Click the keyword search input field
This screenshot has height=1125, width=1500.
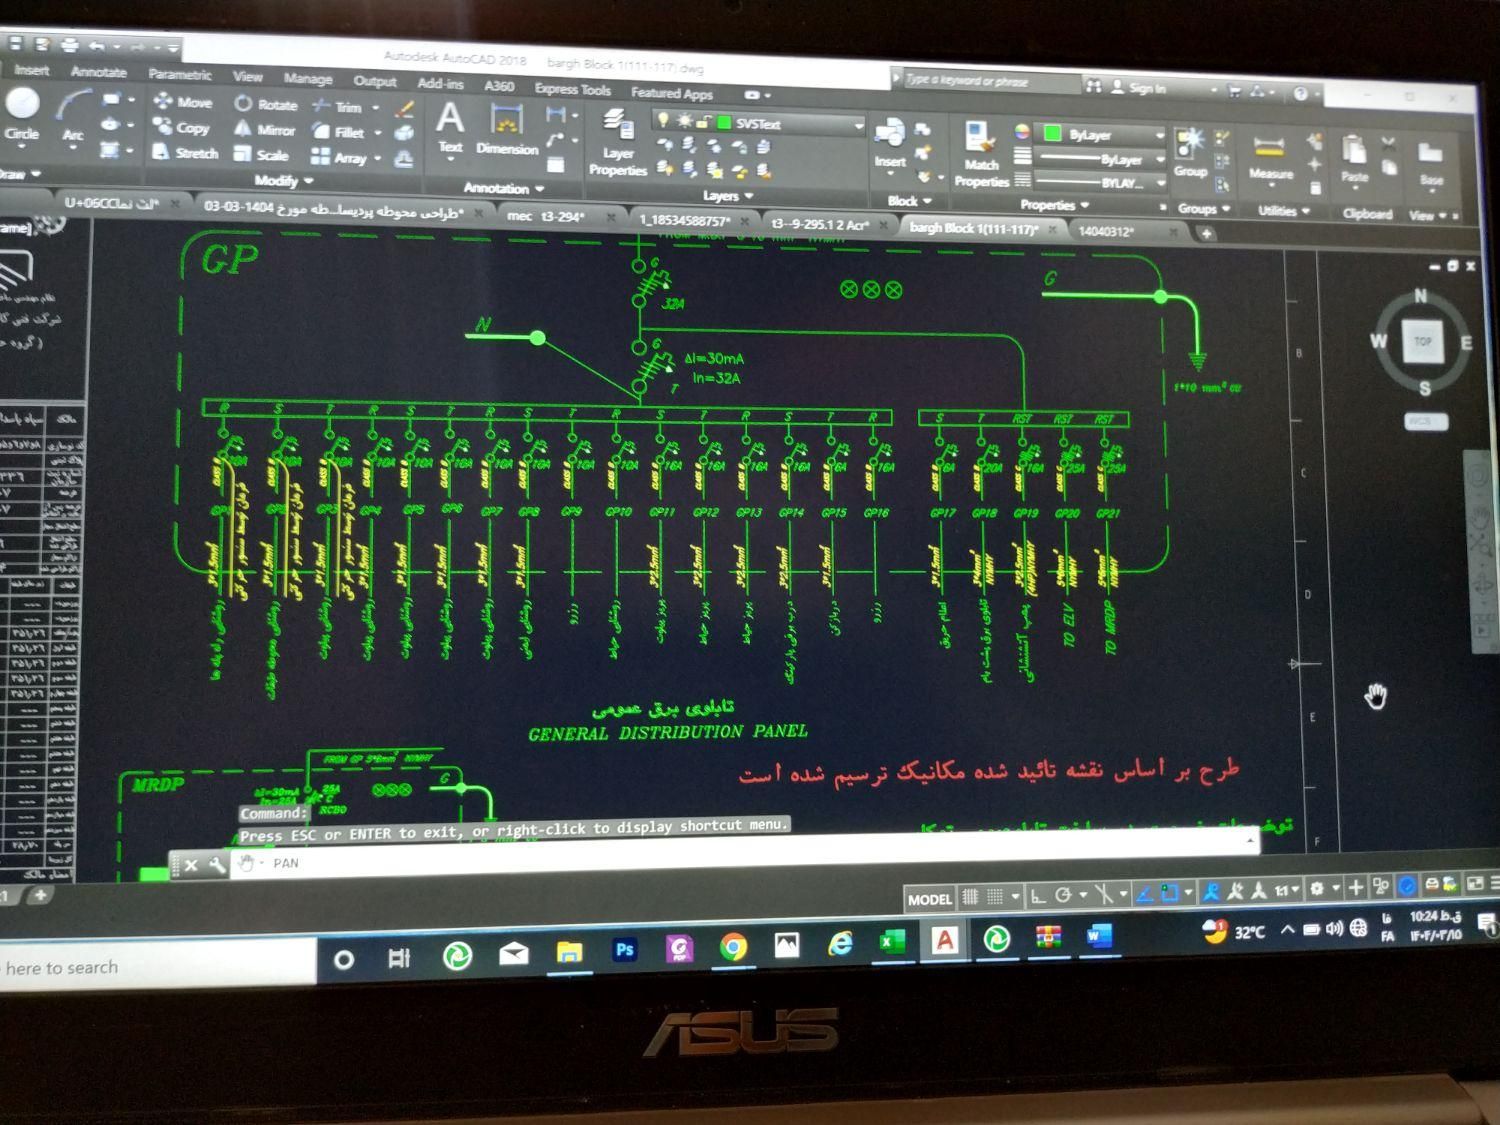click(x=990, y=81)
